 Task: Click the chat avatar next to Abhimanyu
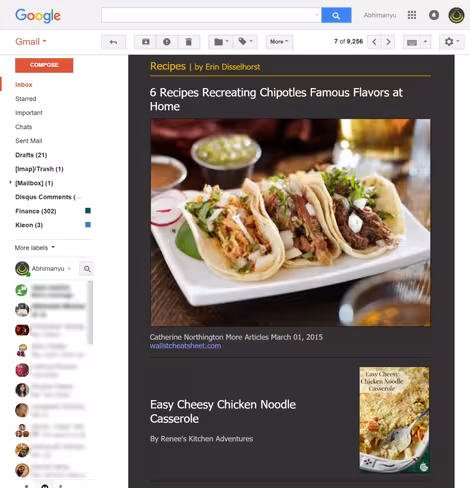coord(22,269)
